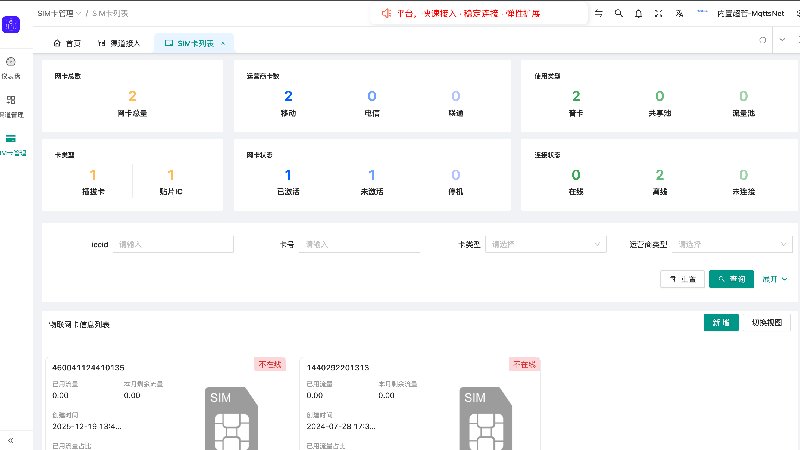Click the 在线 connection count

pos(576,175)
